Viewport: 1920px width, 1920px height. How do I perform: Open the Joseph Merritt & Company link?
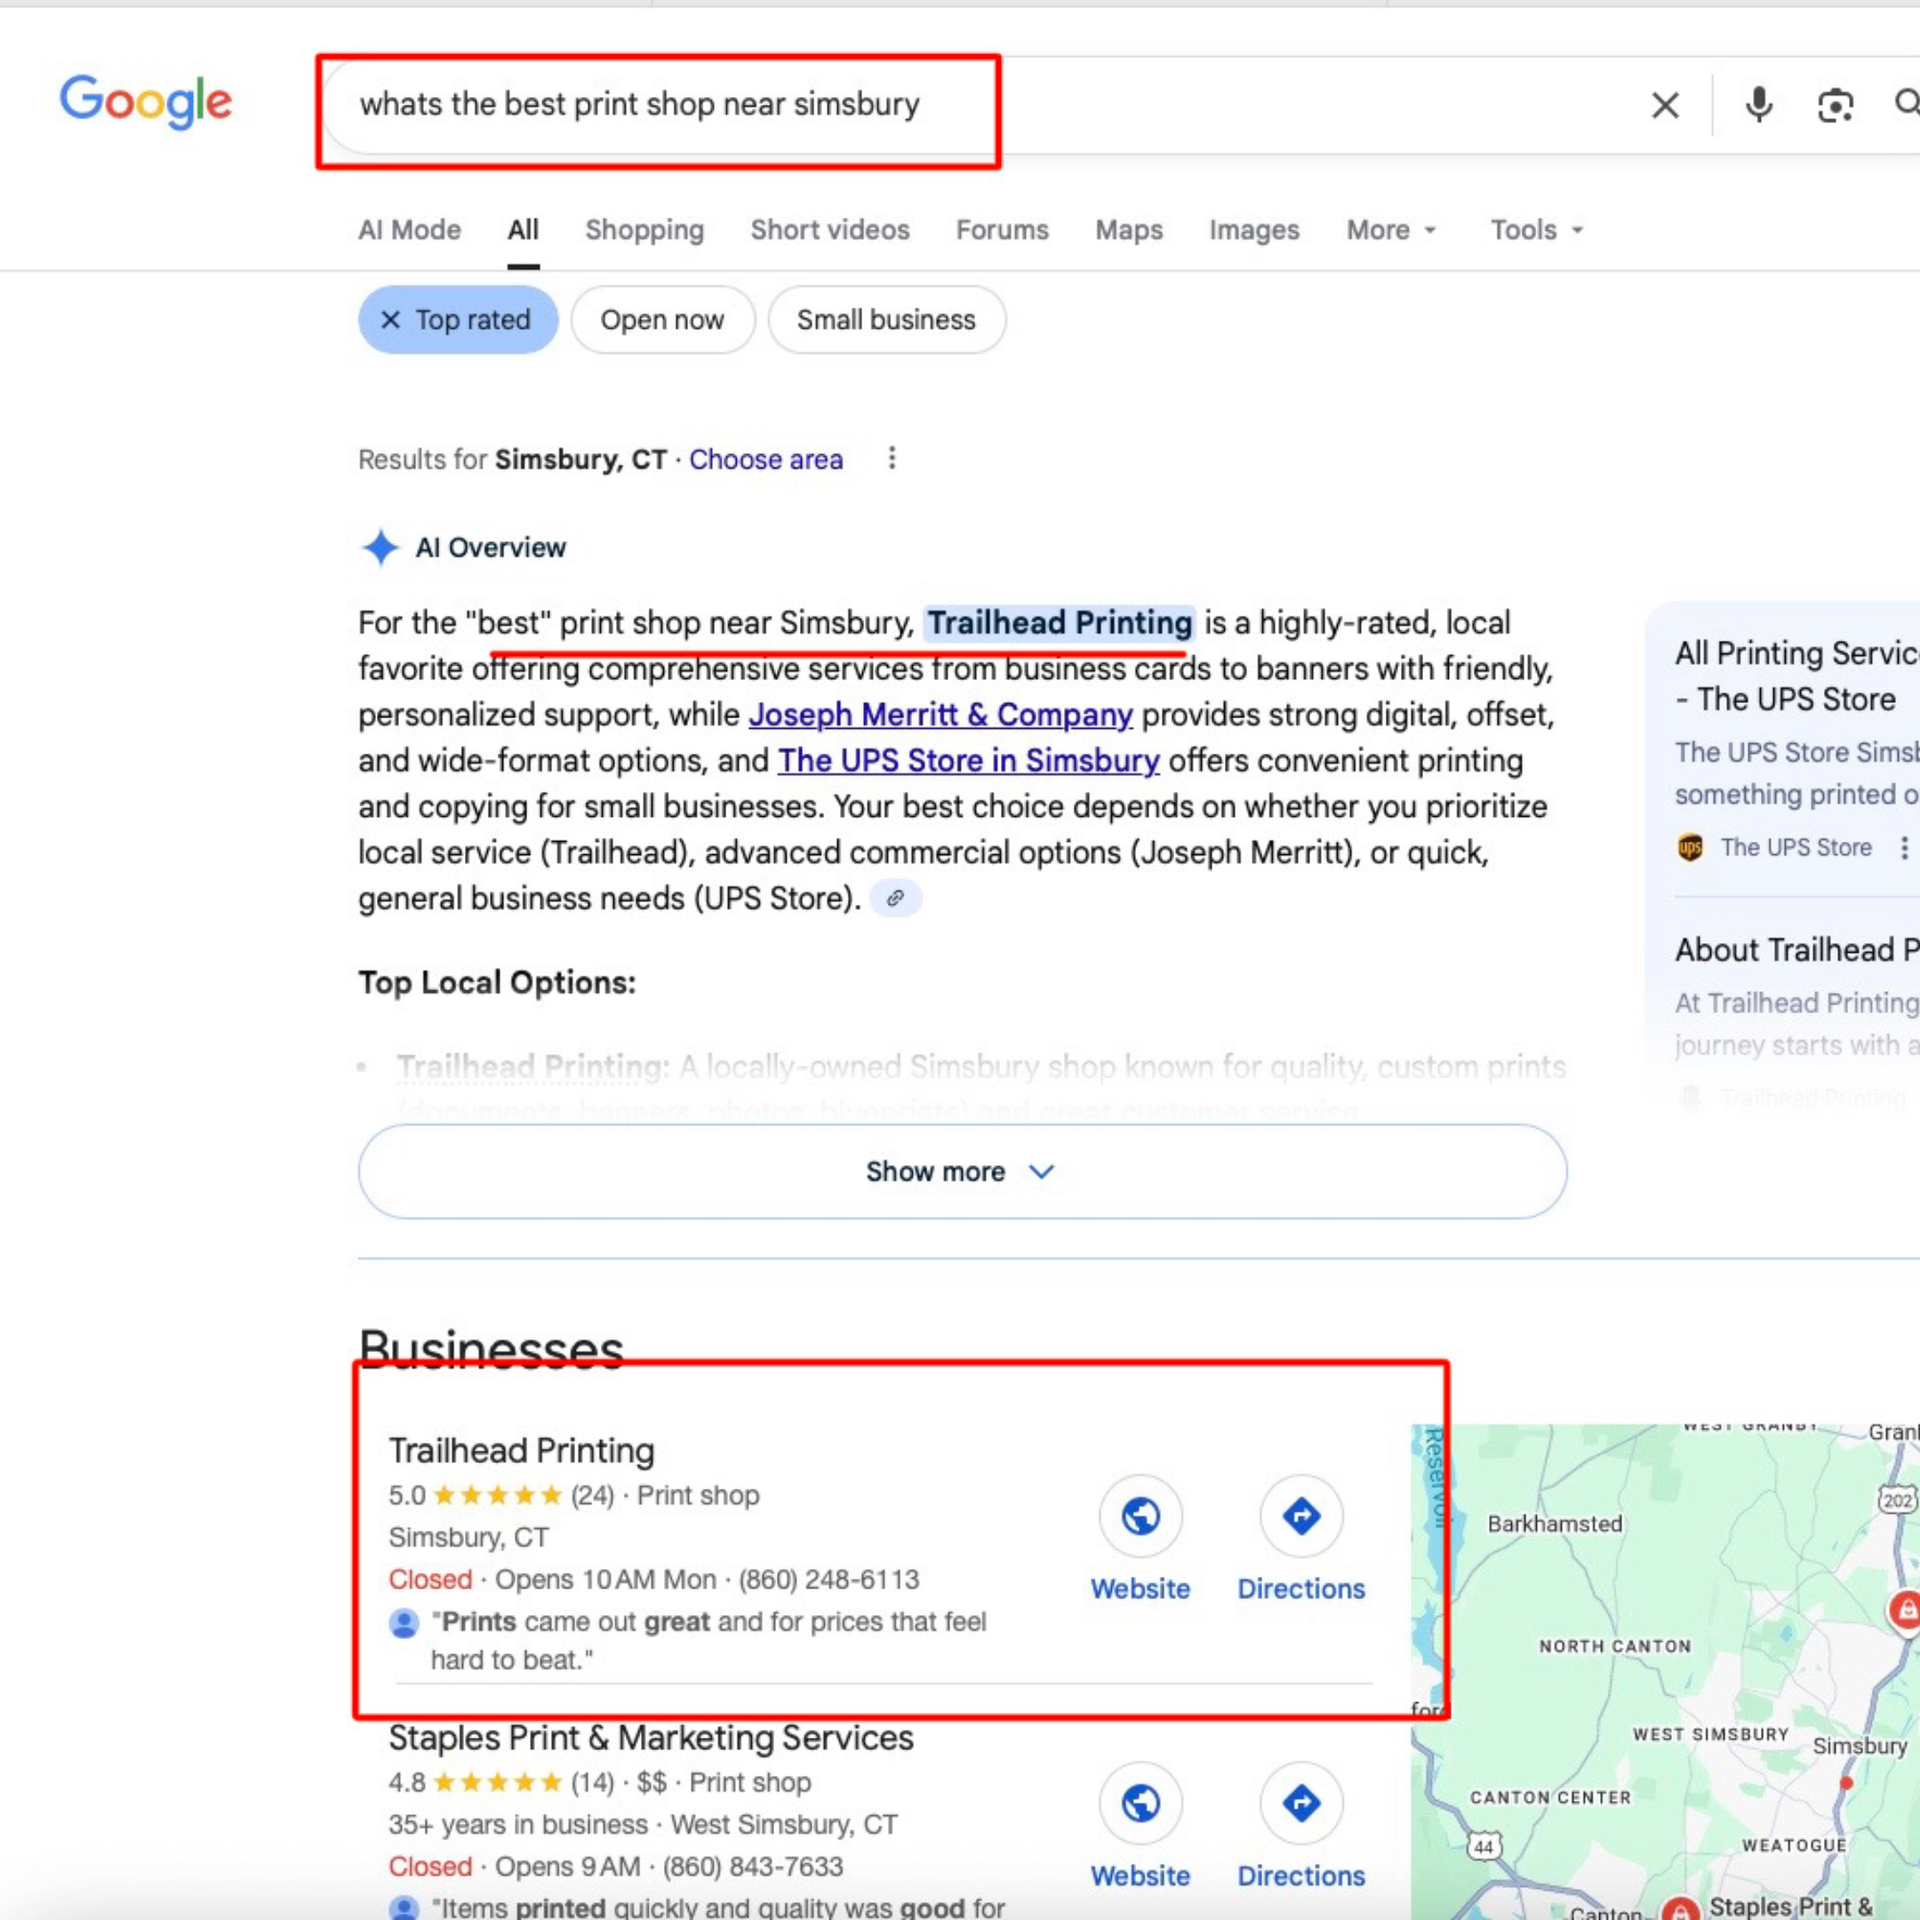tap(940, 714)
